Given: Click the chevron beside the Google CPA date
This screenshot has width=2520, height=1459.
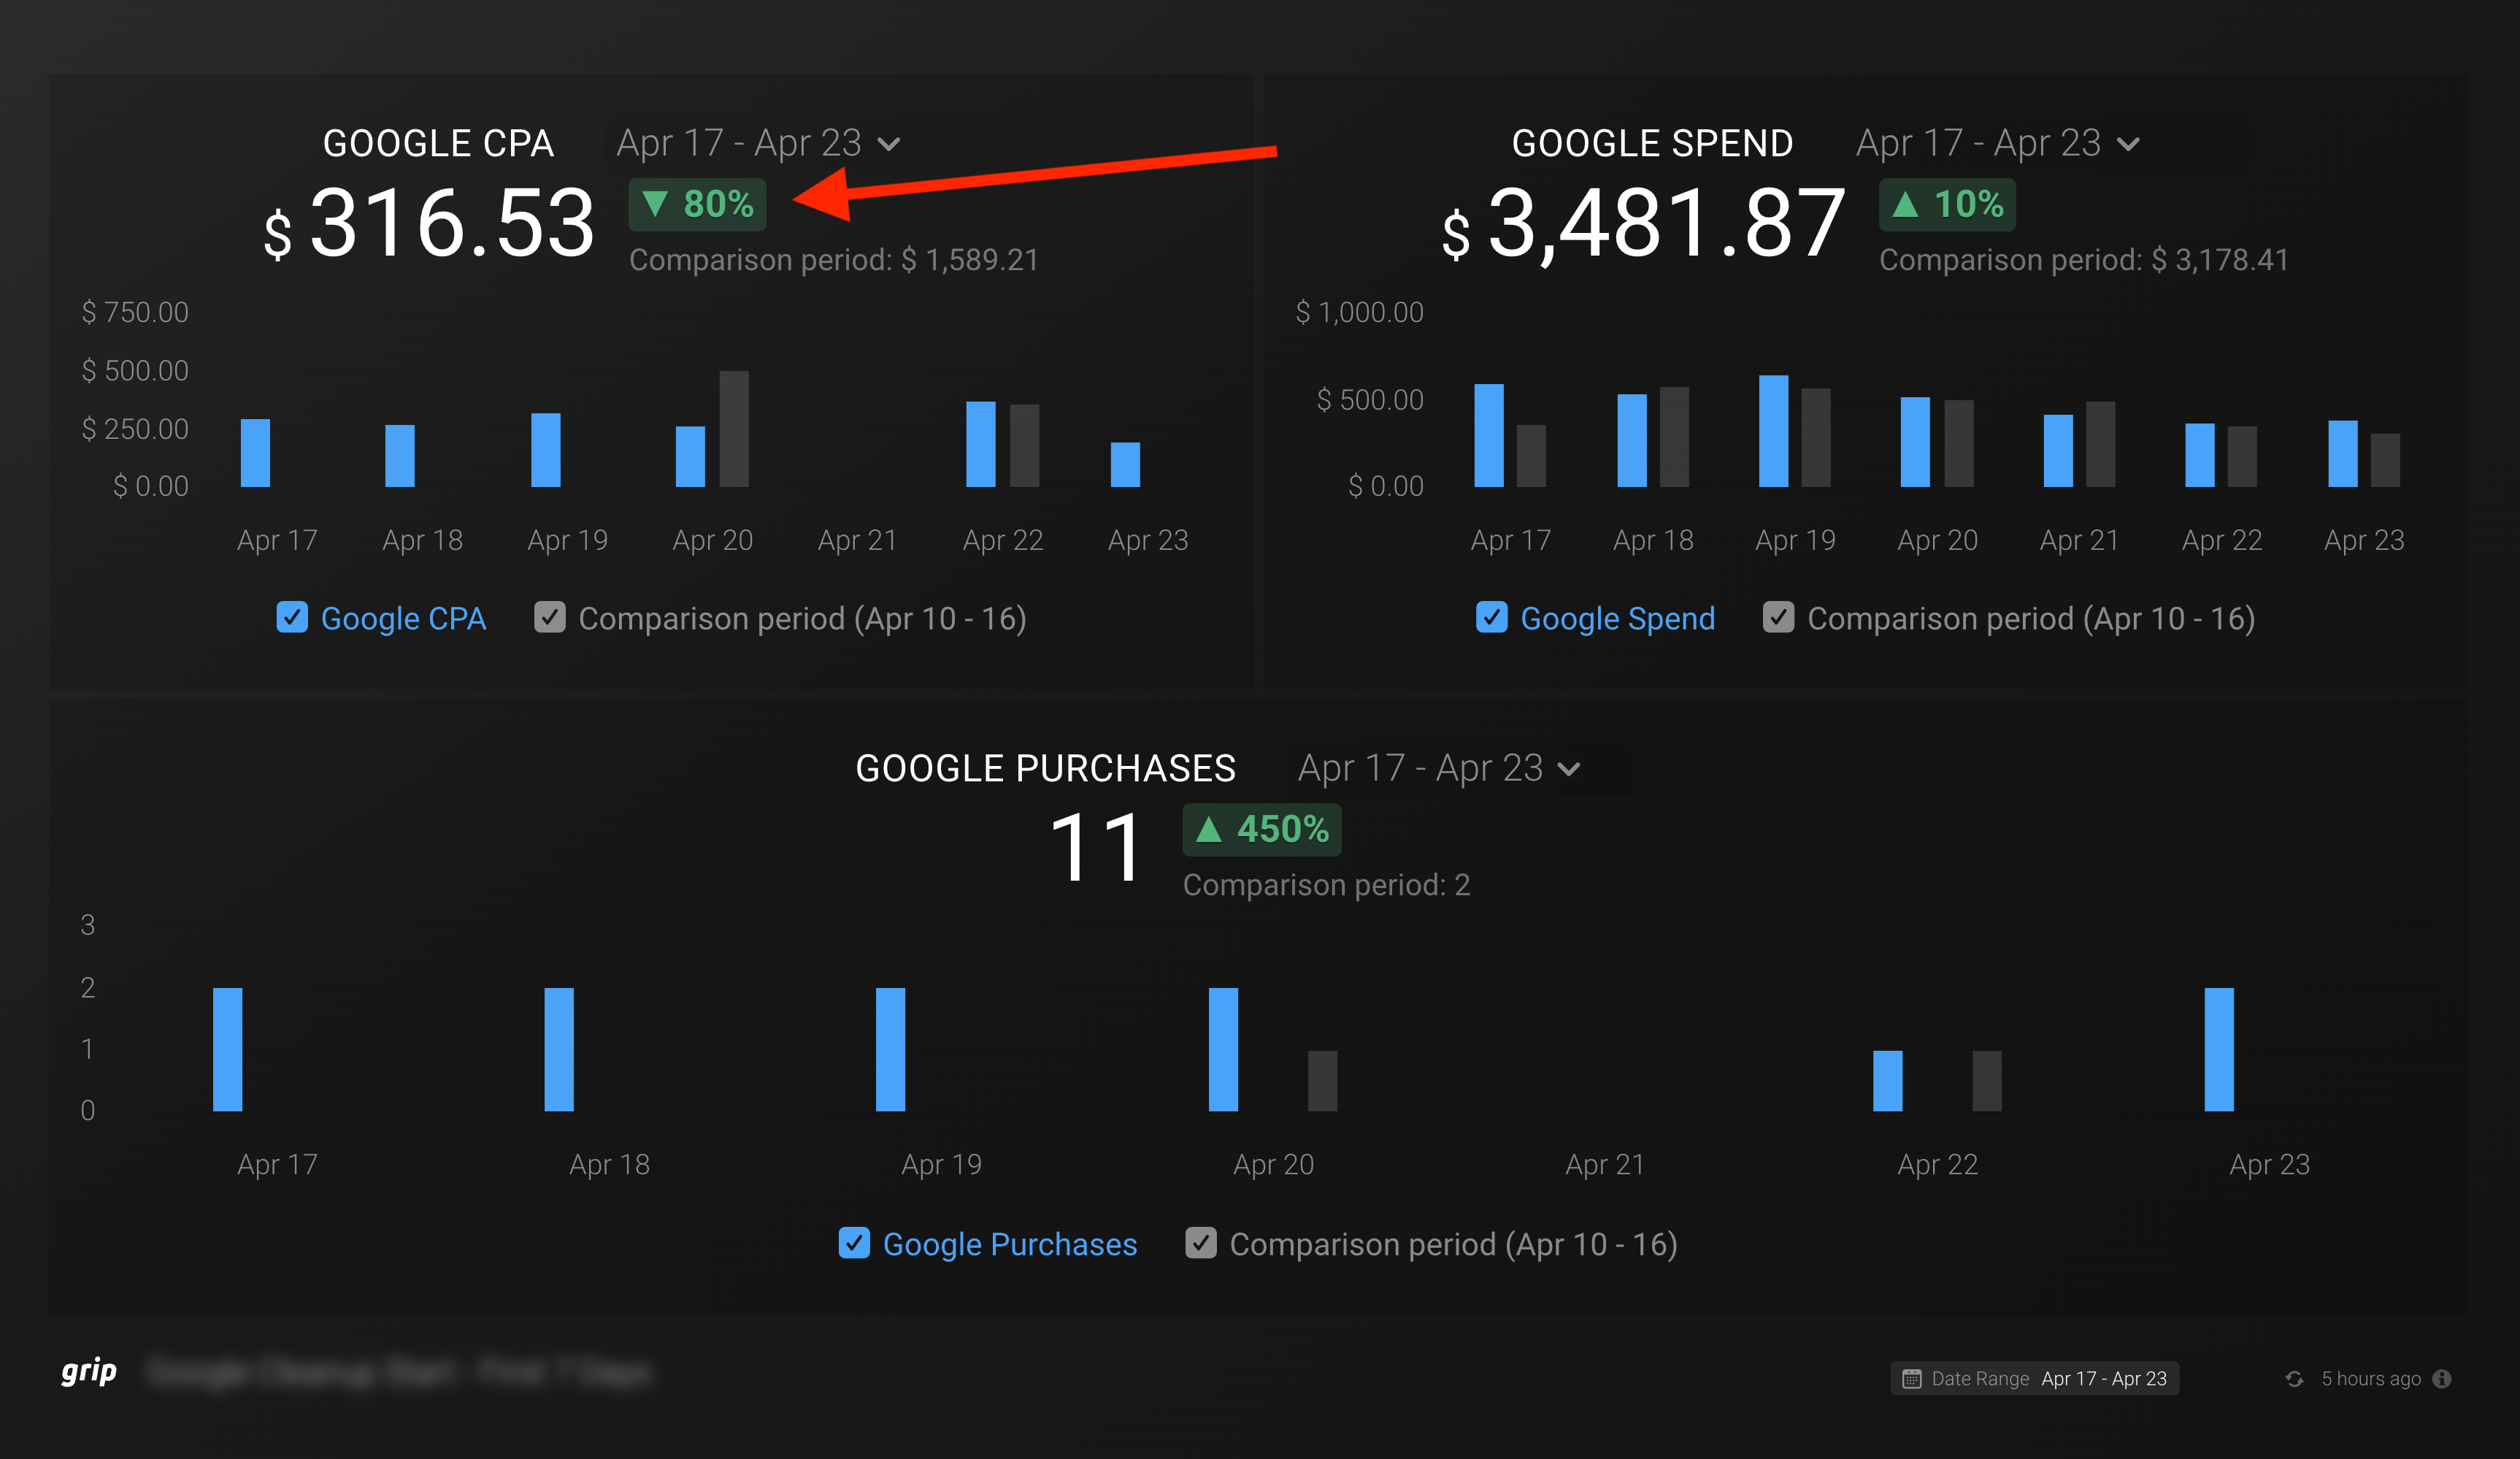Looking at the screenshot, I should [889, 145].
